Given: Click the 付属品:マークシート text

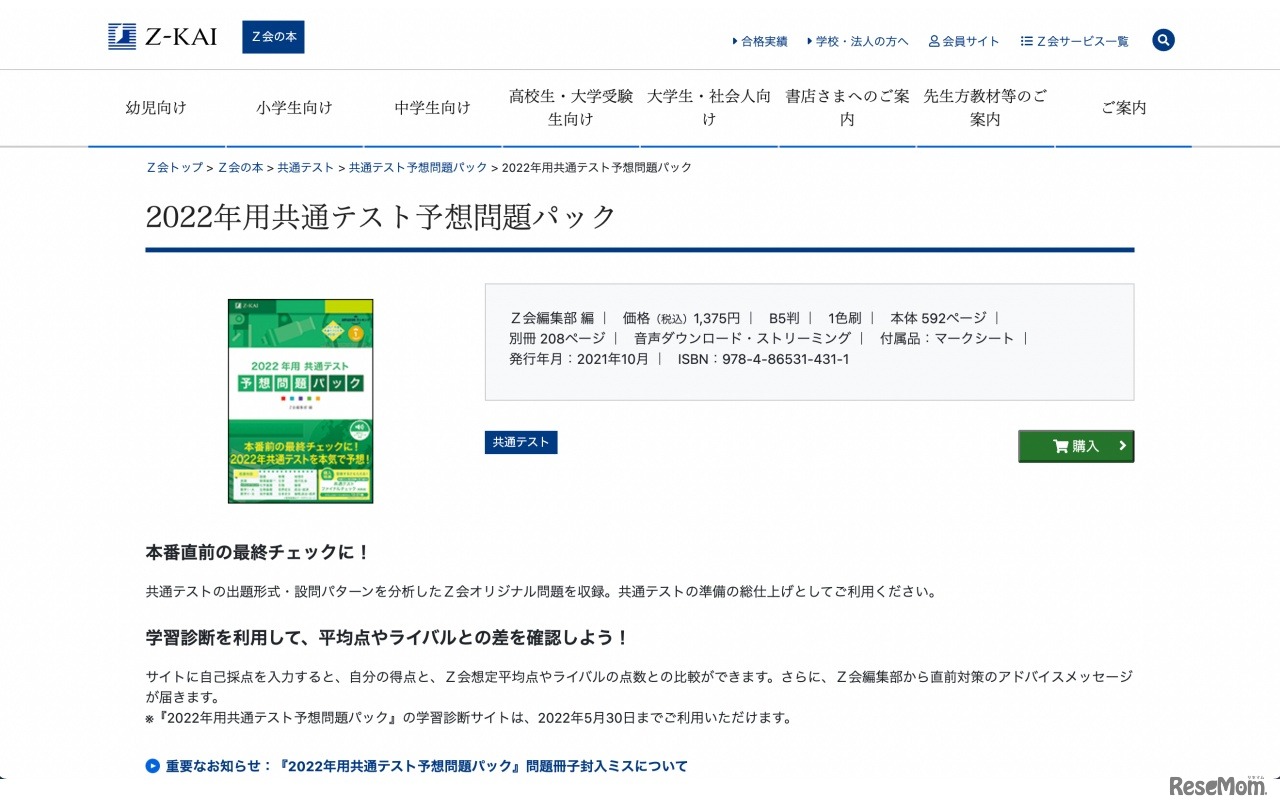Looking at the screenshot, I should 947,338.
